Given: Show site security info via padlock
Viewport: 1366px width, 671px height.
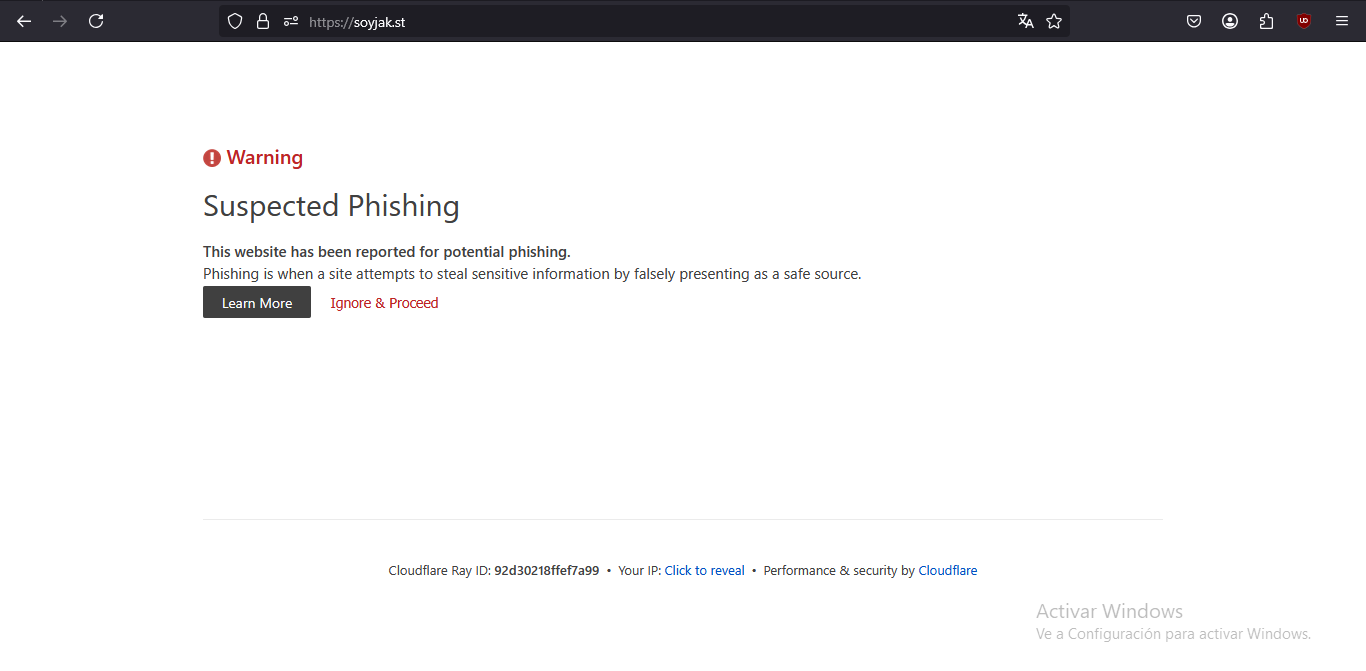Looking at the screenshot, I should 263,21.
